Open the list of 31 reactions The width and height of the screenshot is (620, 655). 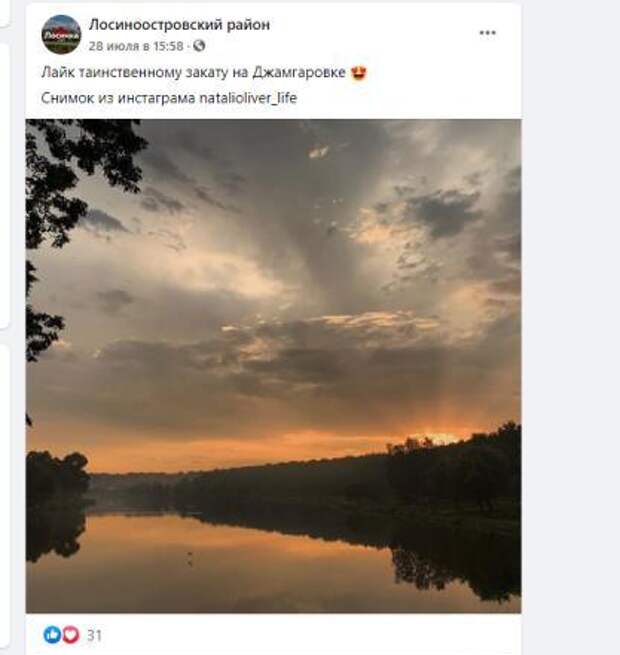point(94,635)
